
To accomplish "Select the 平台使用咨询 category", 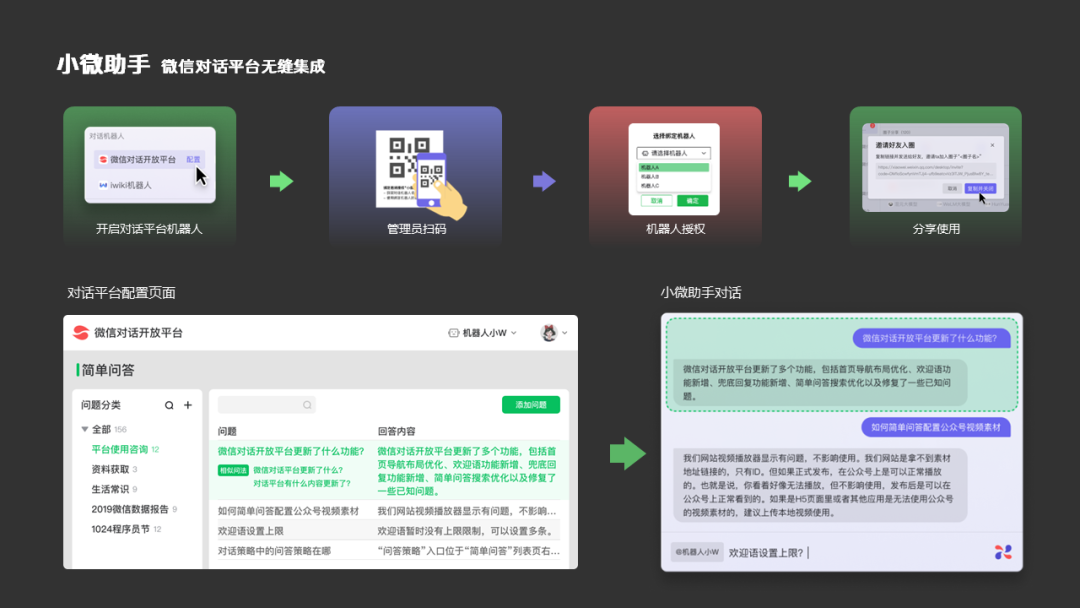I will click(125, 450).
